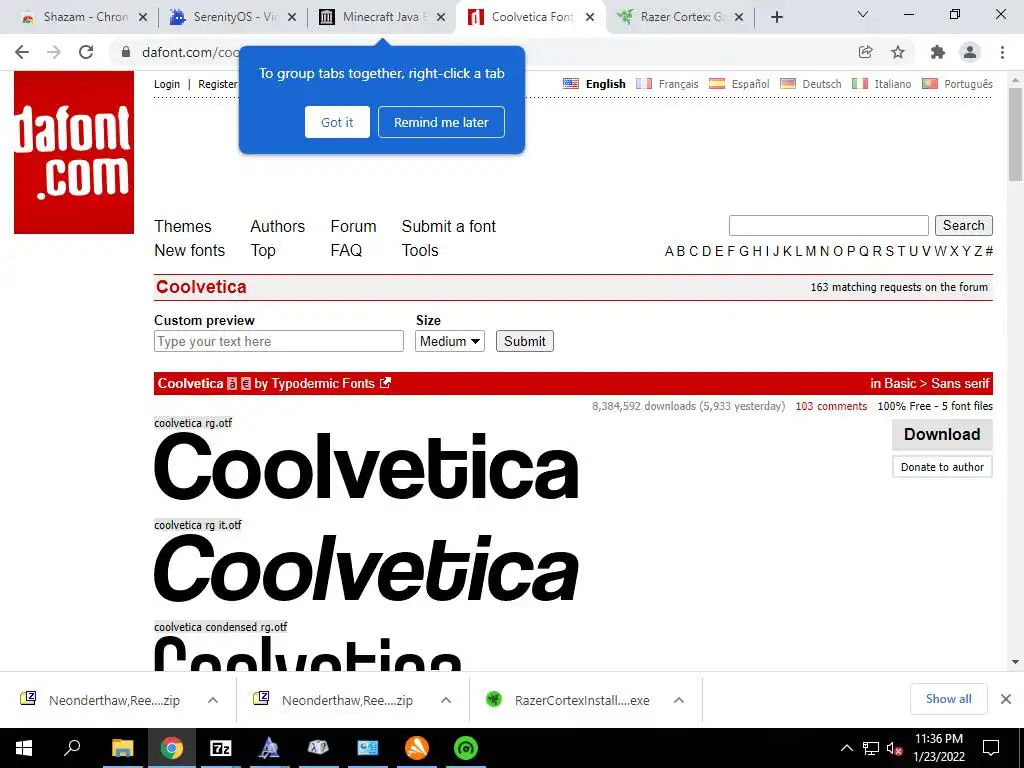This screenshot has width=1024, height=768.
Task: Click the coolvetica rg.otf font preview
Action: point(366,466)
